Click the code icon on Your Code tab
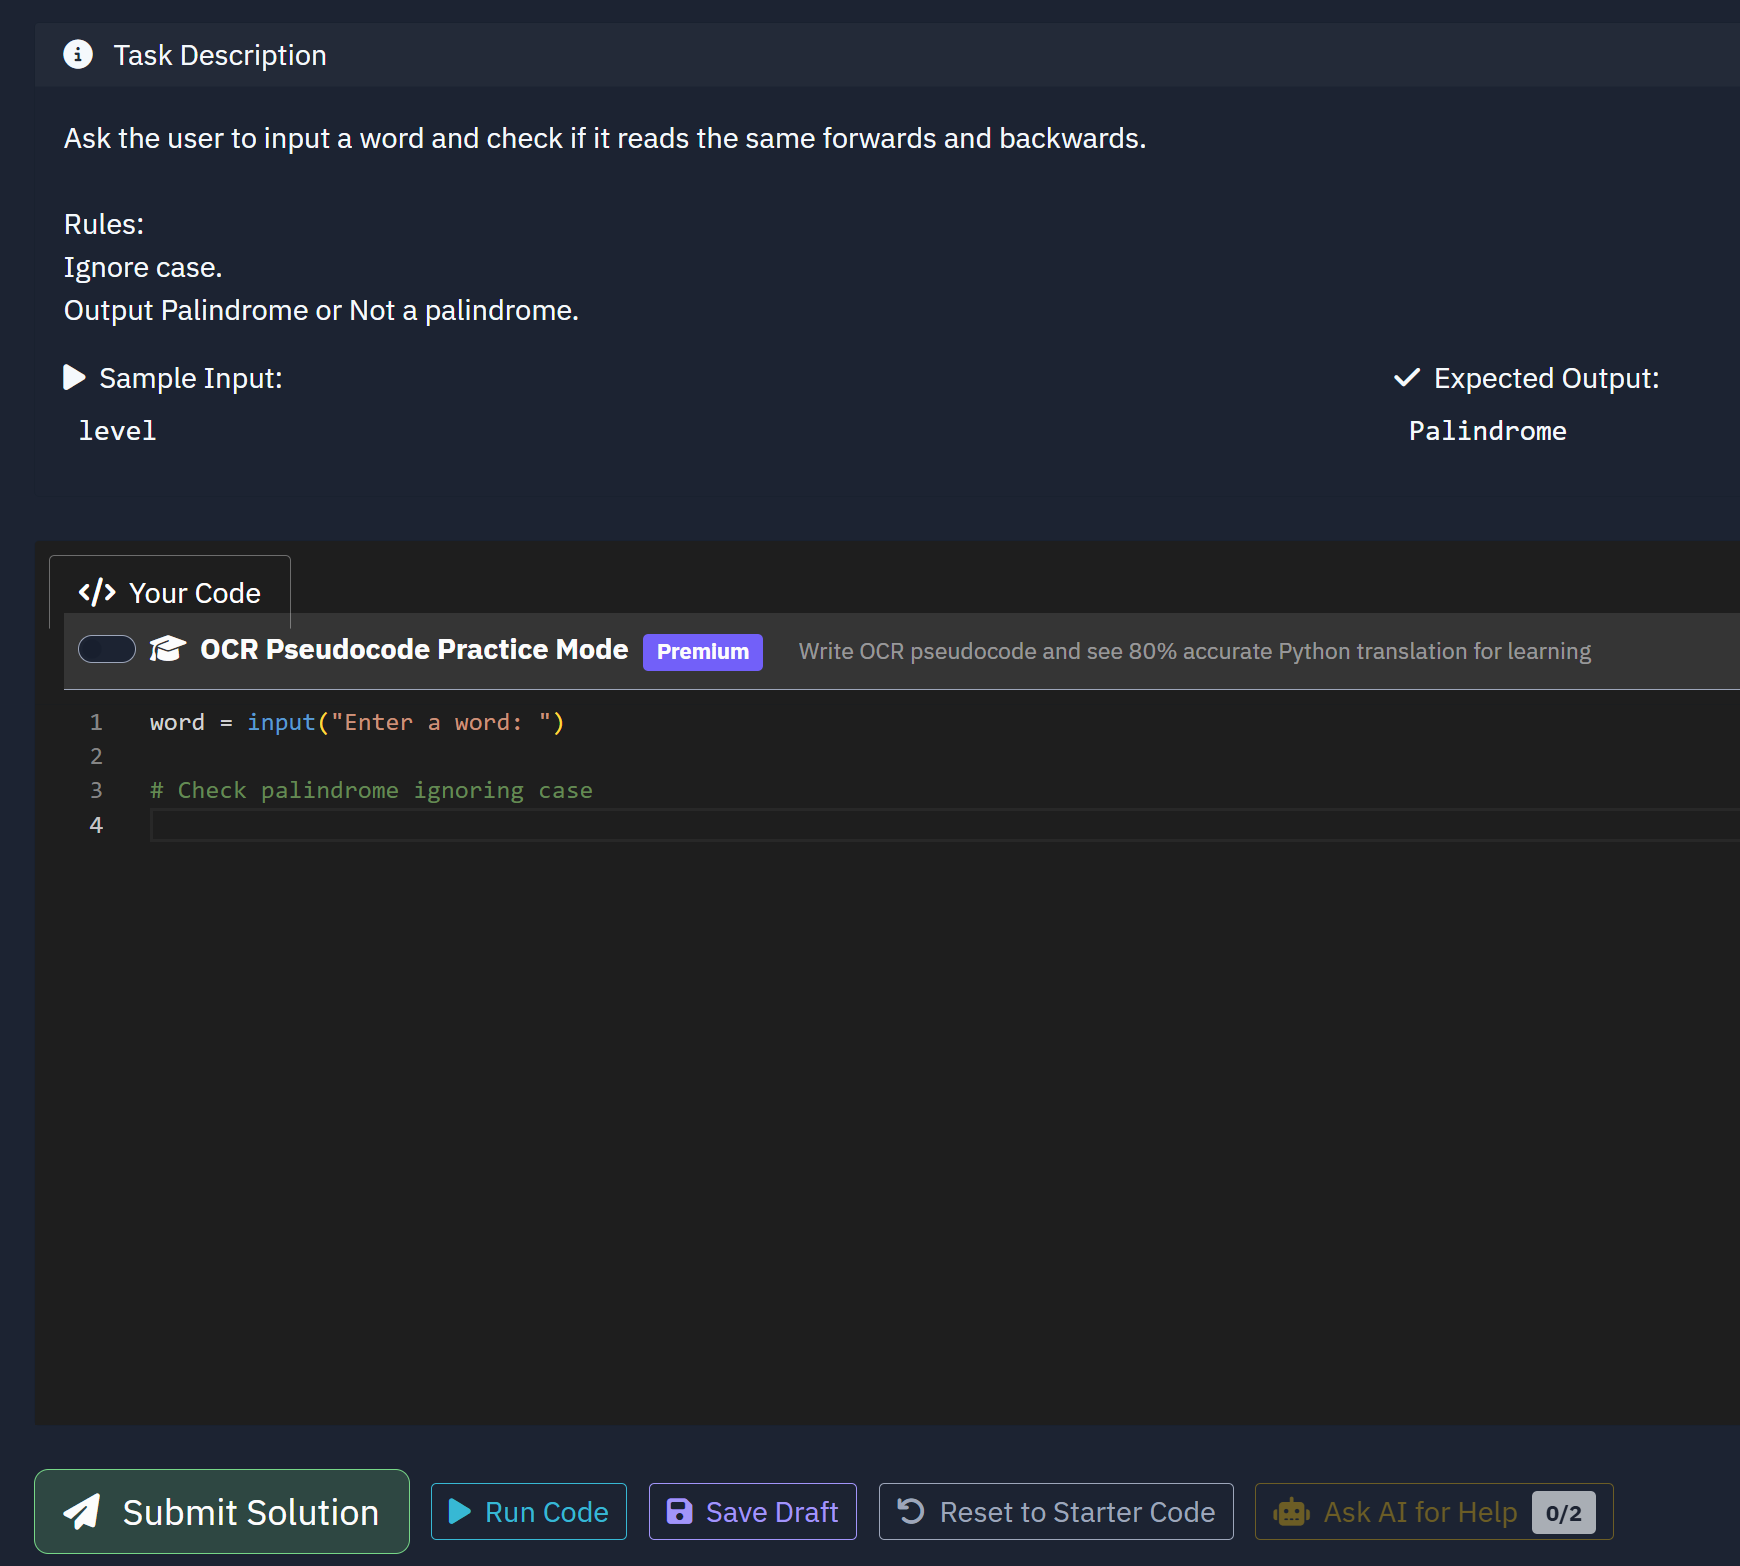 (x=97, y=592)
